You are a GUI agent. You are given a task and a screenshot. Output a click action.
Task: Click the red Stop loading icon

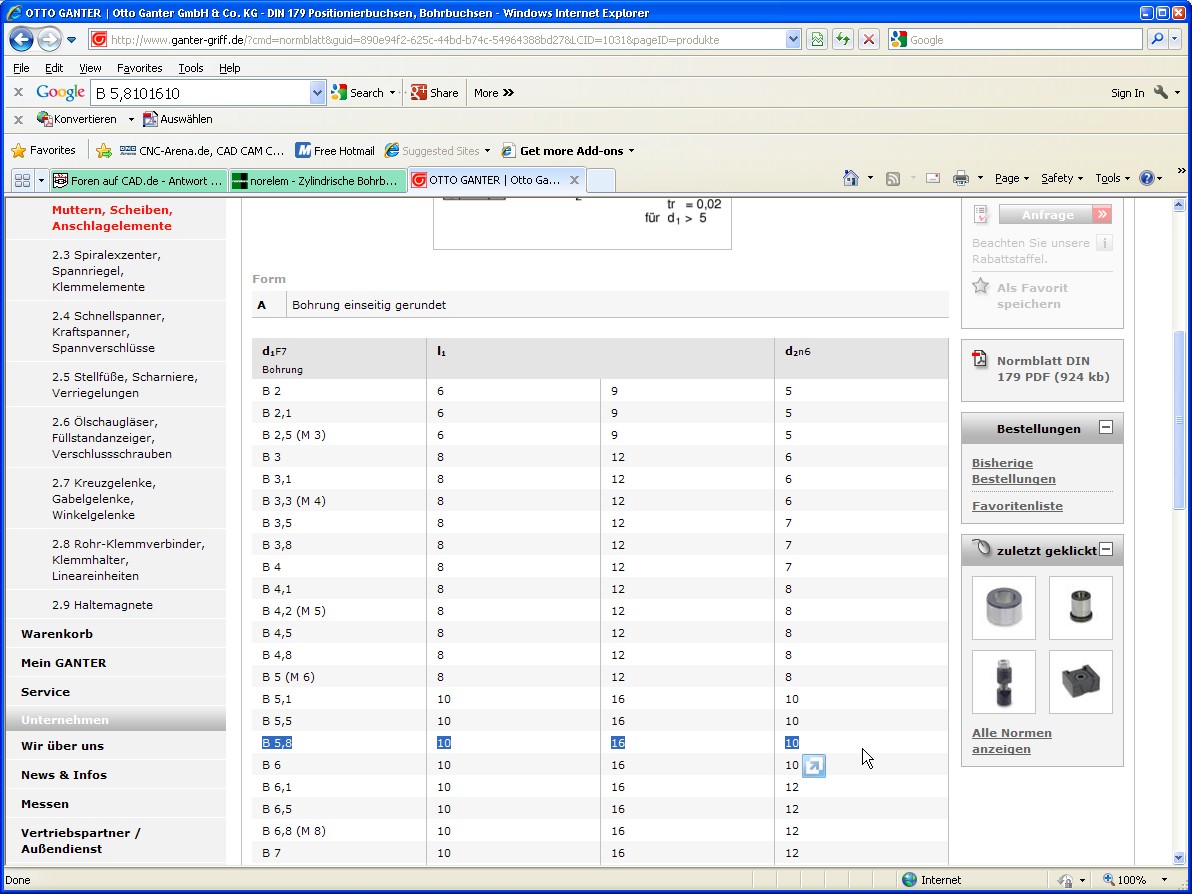click(x=869, y=40)
